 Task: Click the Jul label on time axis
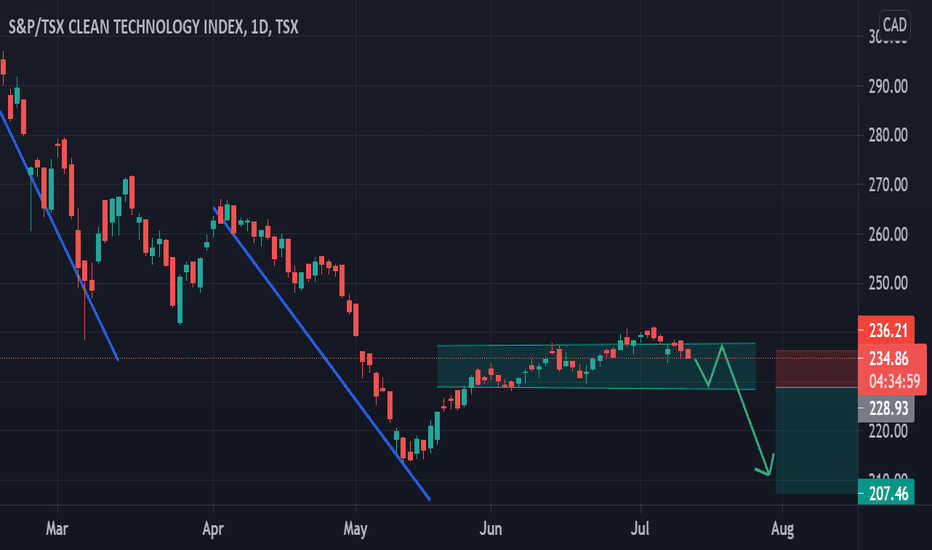tap(640, 529)
